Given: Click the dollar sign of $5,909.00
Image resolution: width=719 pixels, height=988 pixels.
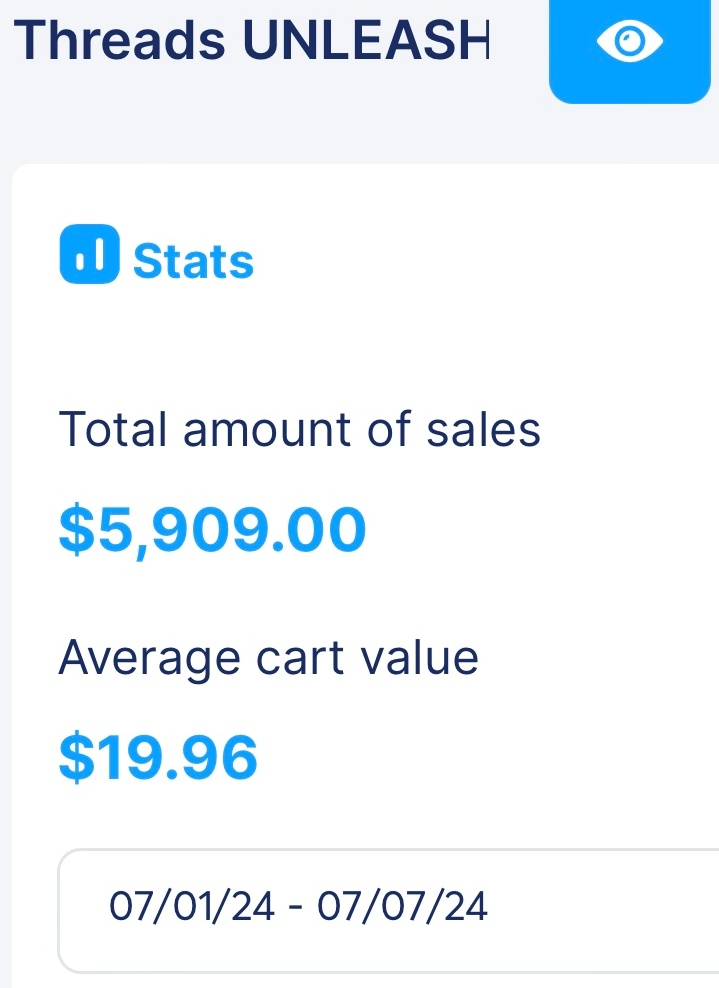Looking at the screenshot, I should point(75,530).
